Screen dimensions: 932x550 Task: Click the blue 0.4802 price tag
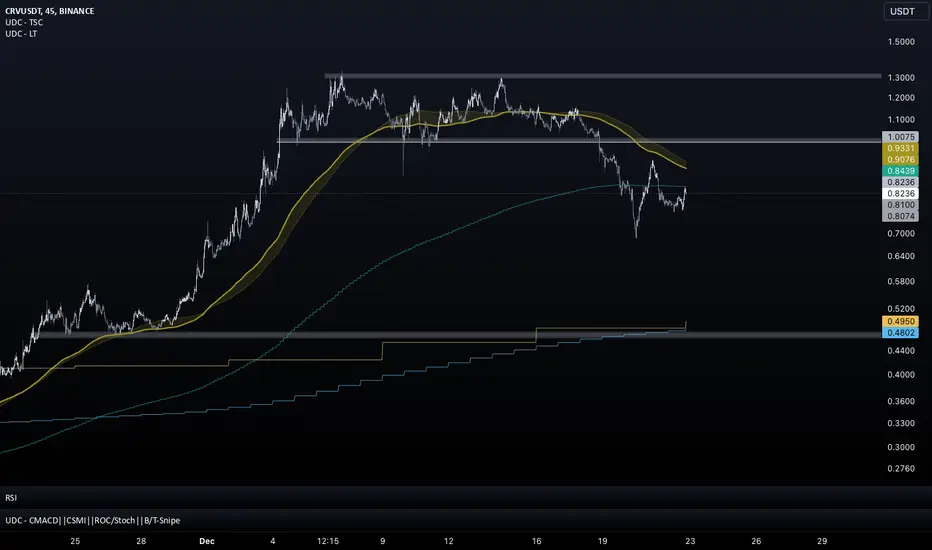[x=900, y=332]
